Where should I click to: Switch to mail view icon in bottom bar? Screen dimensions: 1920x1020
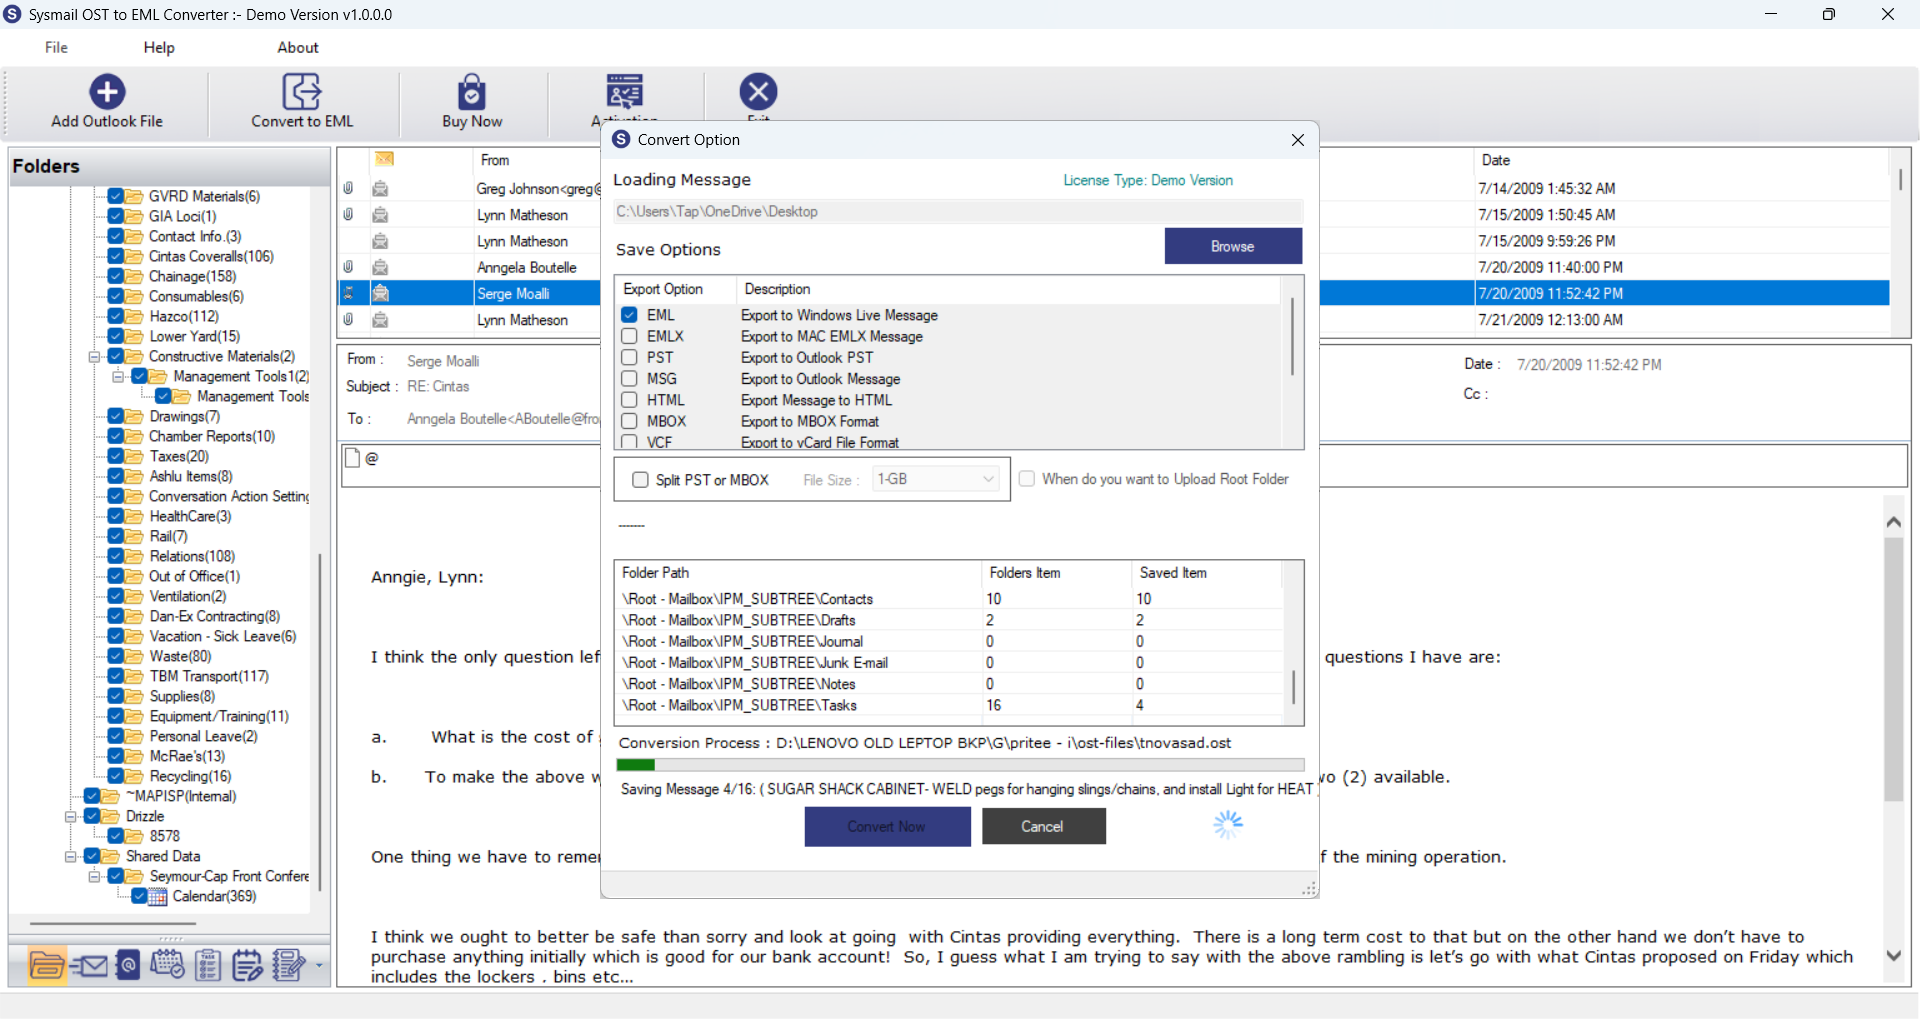89,966
